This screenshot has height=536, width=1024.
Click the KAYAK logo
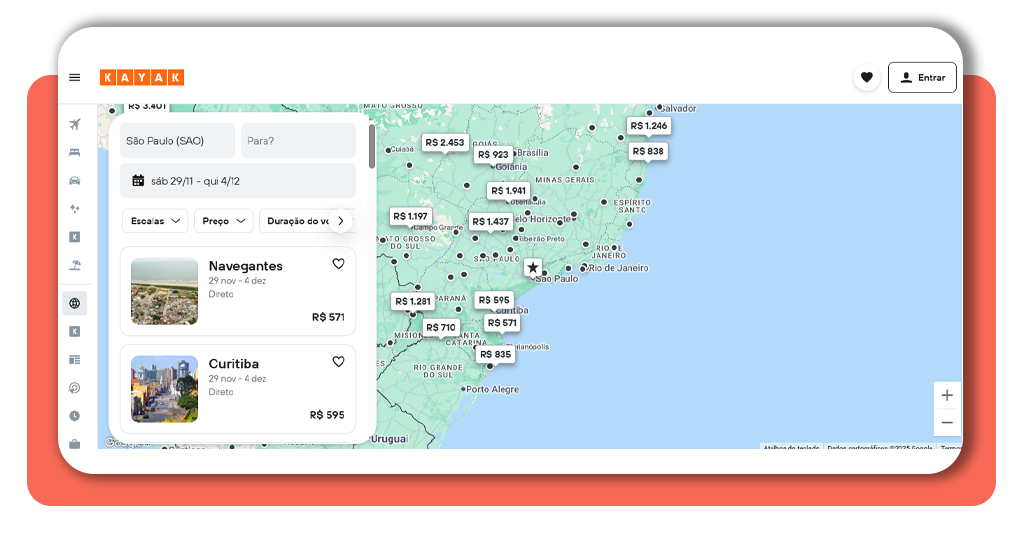[141, 78]
